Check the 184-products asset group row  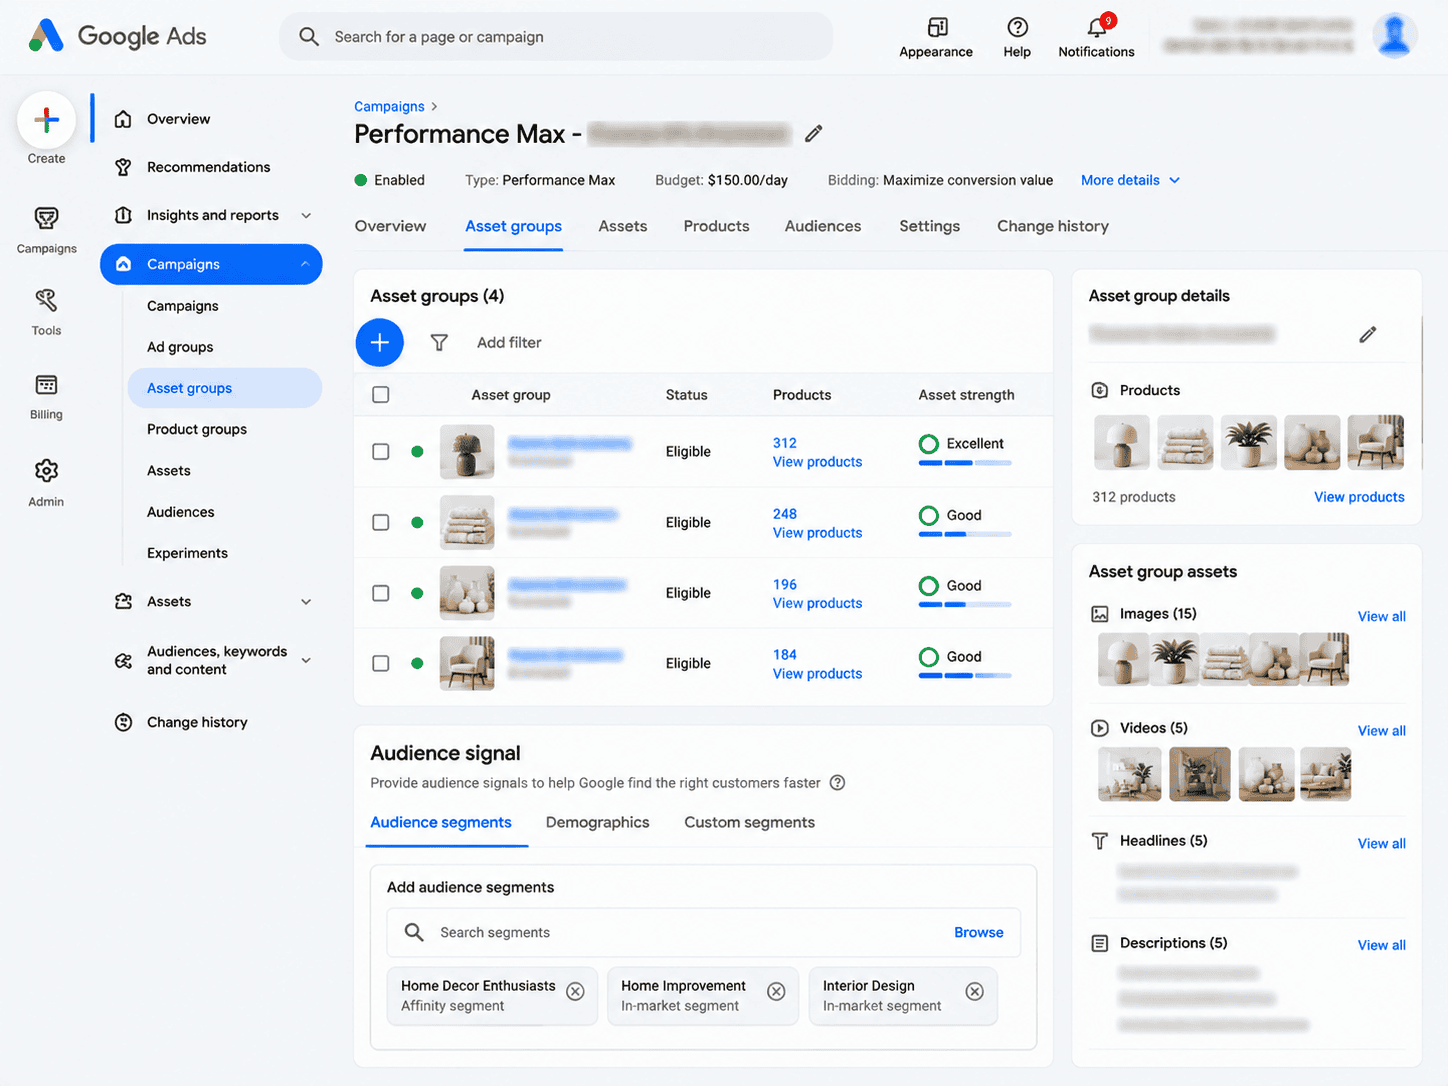(x=381, y=664)
